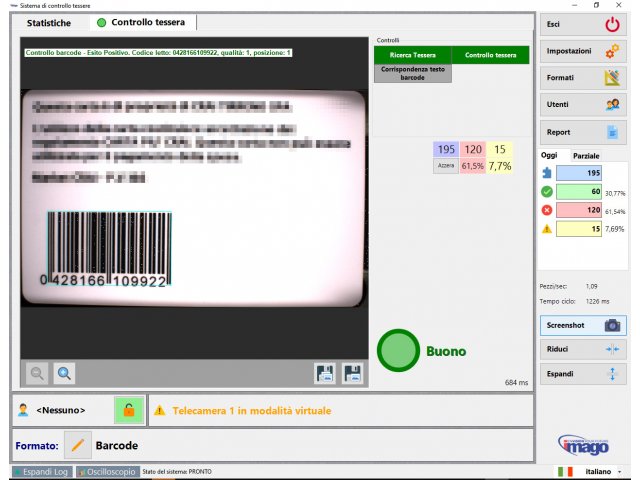Take a Screenshot with camera icon
This screenshot has height=480, width=640.
612,325
